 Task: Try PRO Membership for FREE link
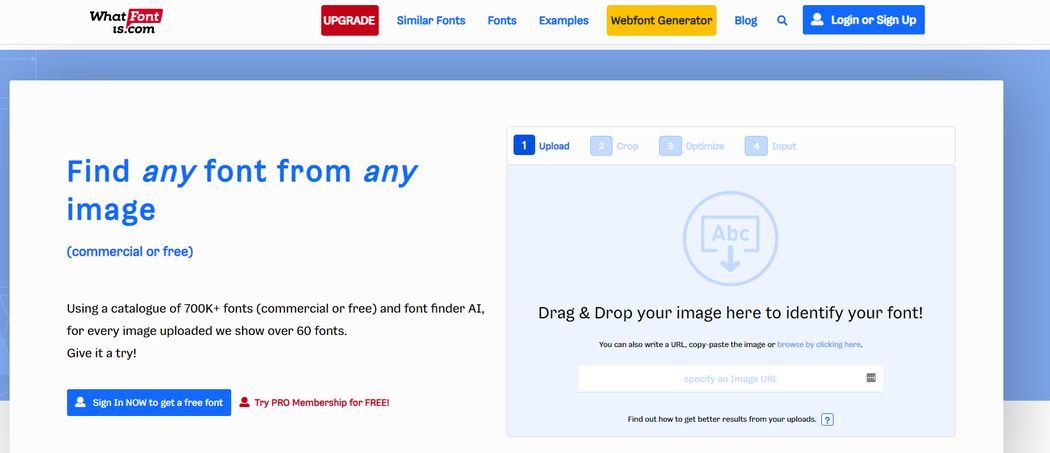[x=314, y=402]
